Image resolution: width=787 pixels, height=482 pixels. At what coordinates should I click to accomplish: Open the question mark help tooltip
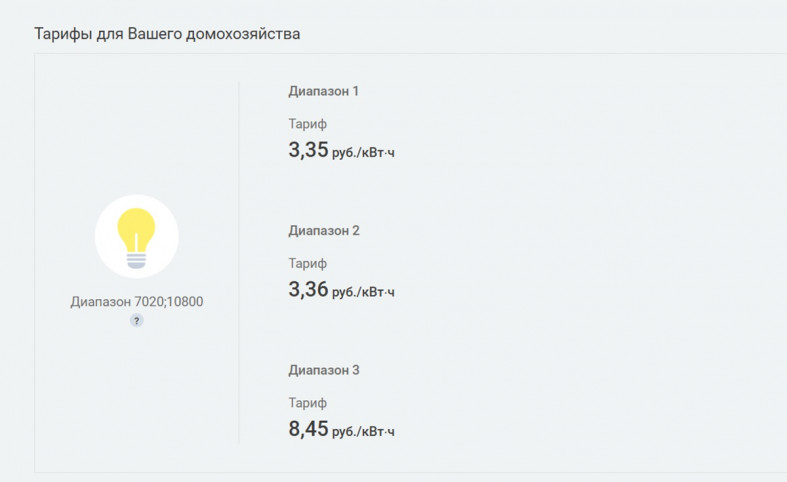pyautogui.click(x=137, y=320)
